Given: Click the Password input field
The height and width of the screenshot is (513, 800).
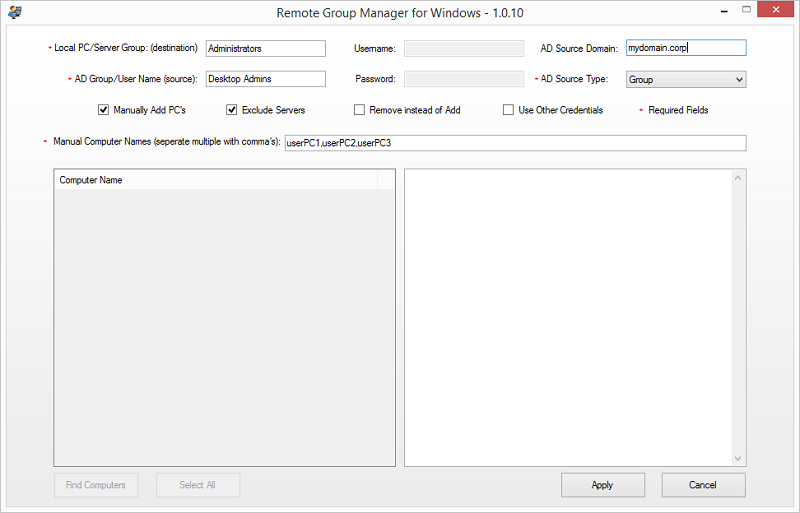Looking at the screenshot, I should tap(464, 79).
